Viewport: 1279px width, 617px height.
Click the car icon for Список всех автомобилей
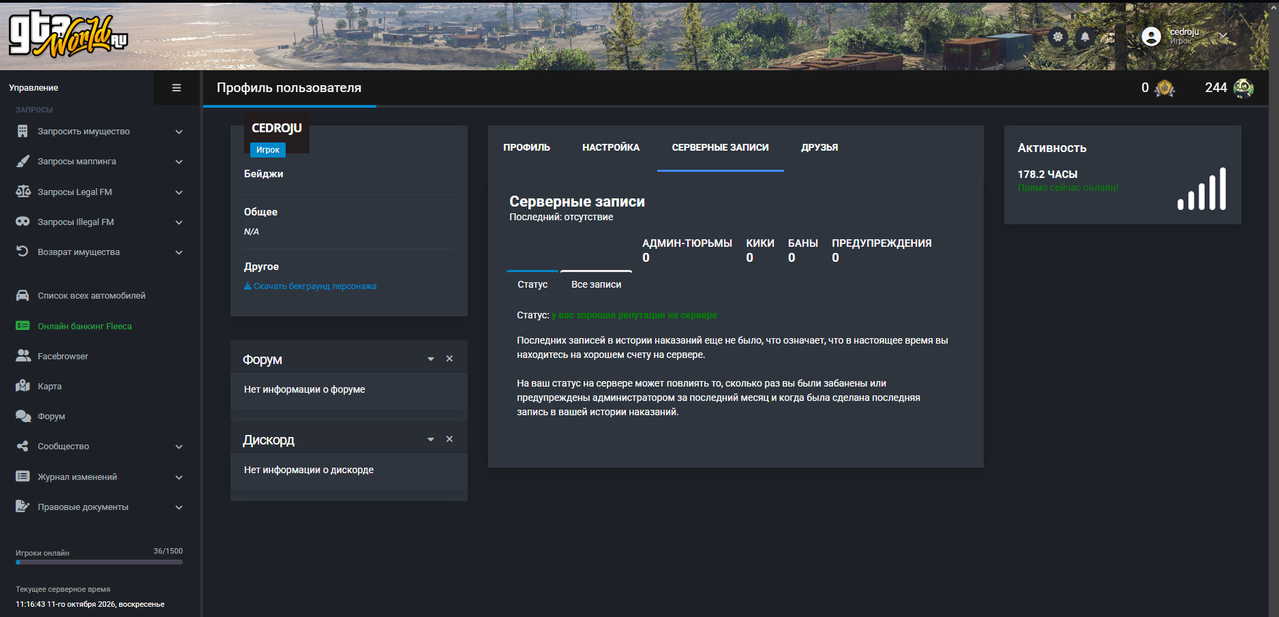(22, 296)
